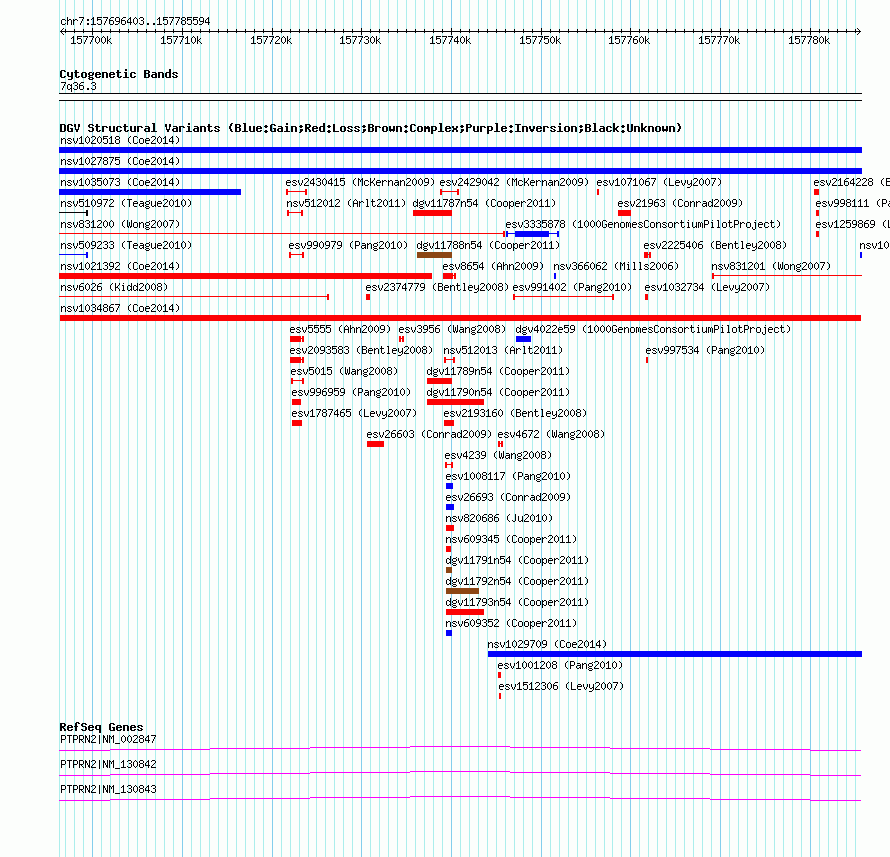Click the nsv1020518 (Coe2014) blue gain bar
Screen dimensions: 890x857
coord(460,150)
